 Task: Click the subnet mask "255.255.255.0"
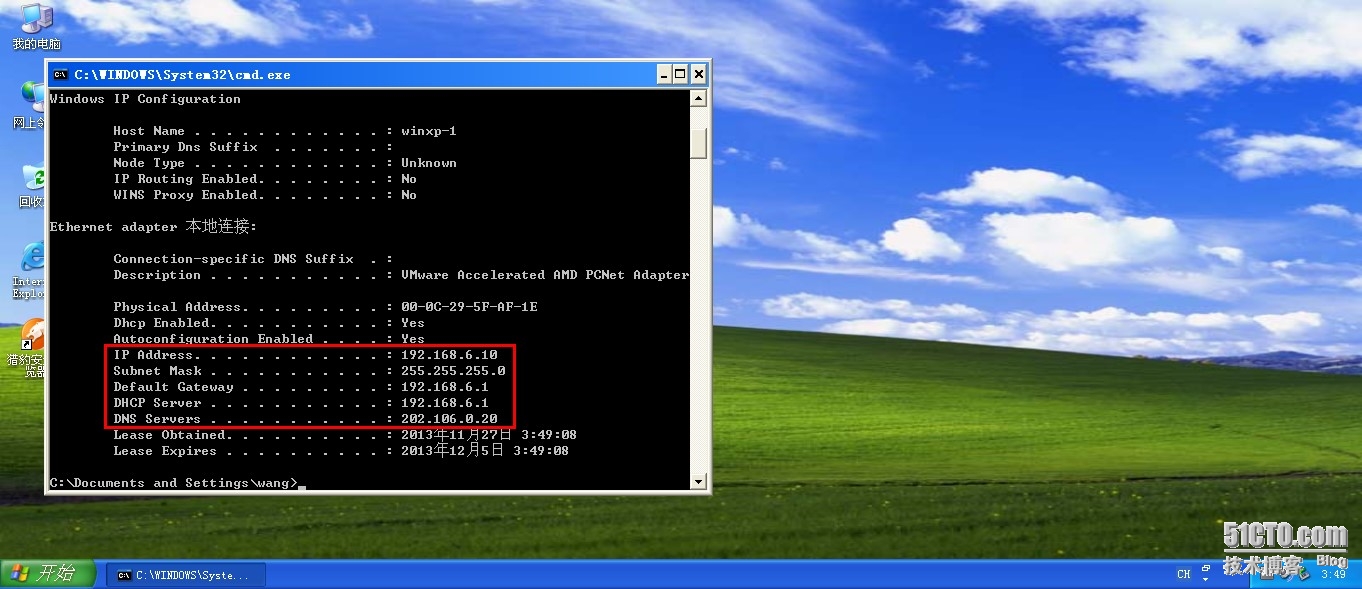453,371
